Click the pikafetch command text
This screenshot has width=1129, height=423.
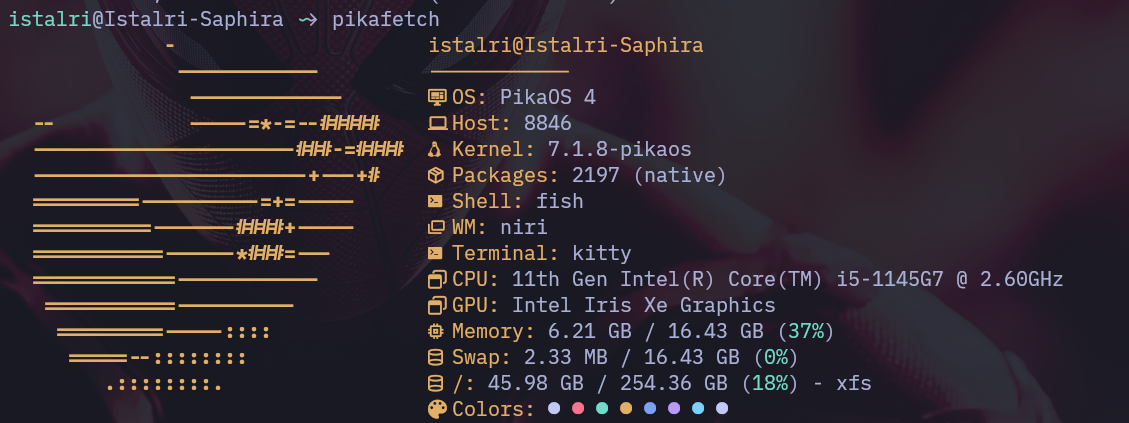(385, 20)
